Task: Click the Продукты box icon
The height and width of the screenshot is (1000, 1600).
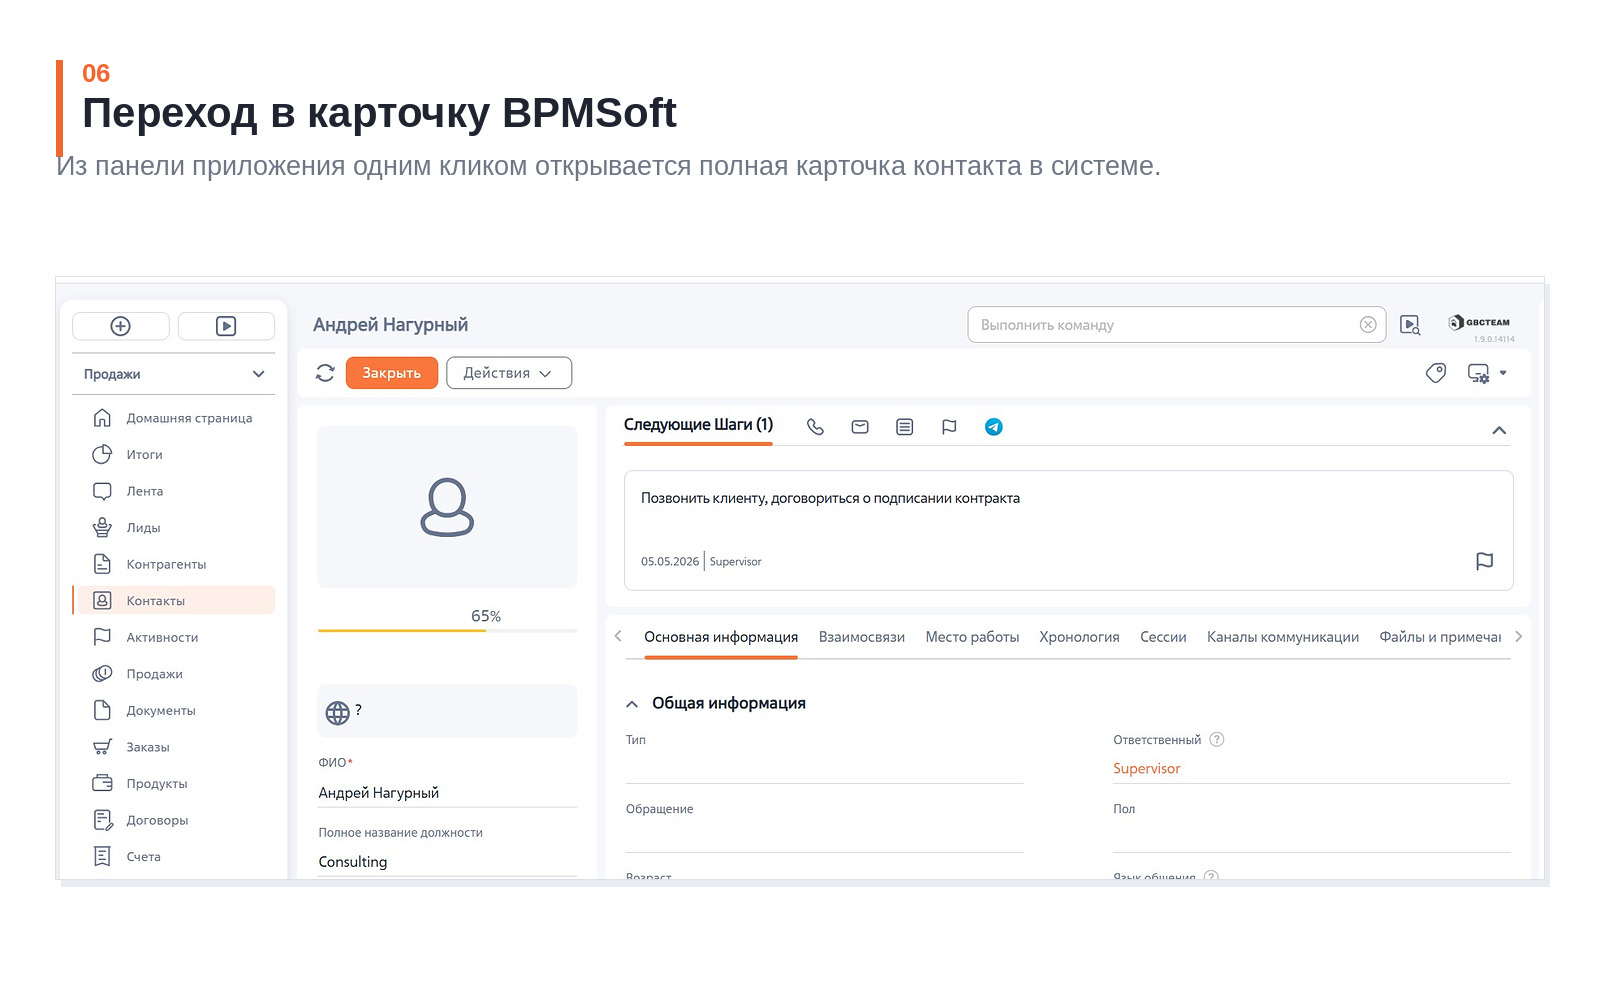Action: 102,783
